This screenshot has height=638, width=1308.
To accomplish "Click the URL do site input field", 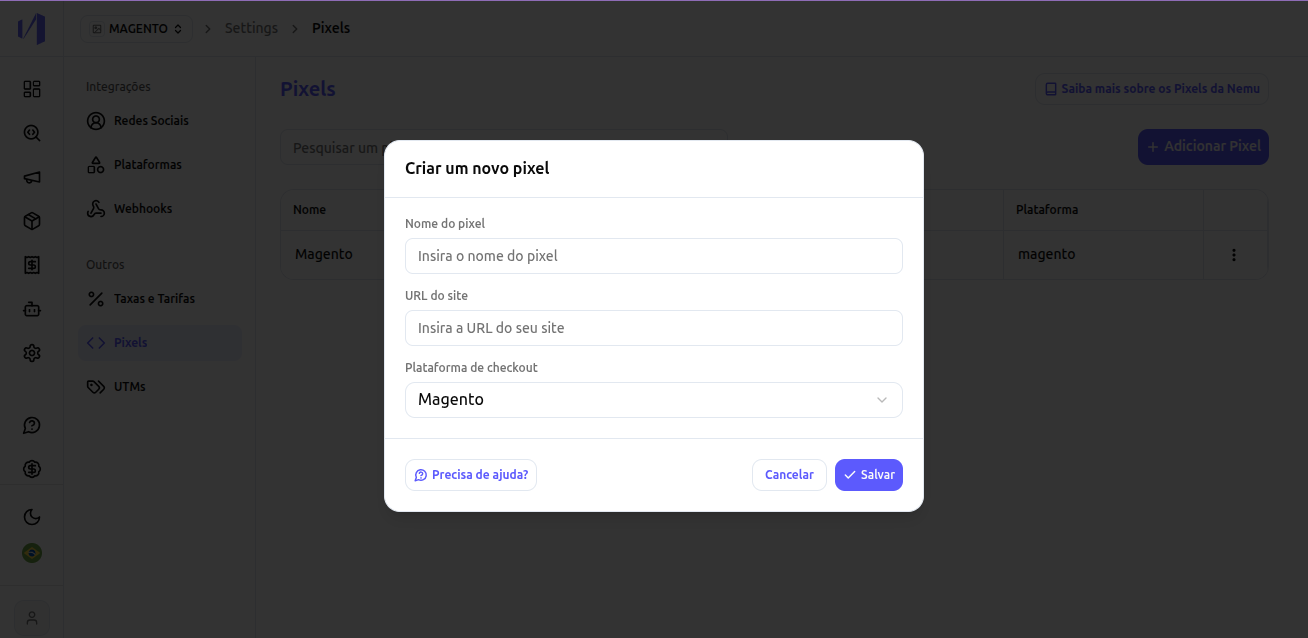I will [654, 328].
